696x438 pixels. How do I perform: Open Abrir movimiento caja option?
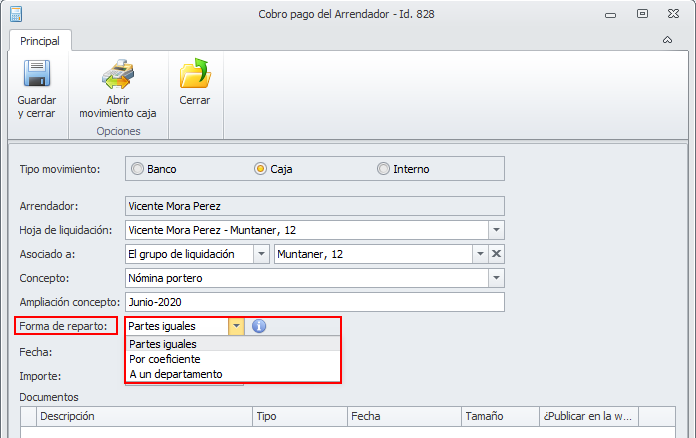pyautogui.click(x=118, y=89)
